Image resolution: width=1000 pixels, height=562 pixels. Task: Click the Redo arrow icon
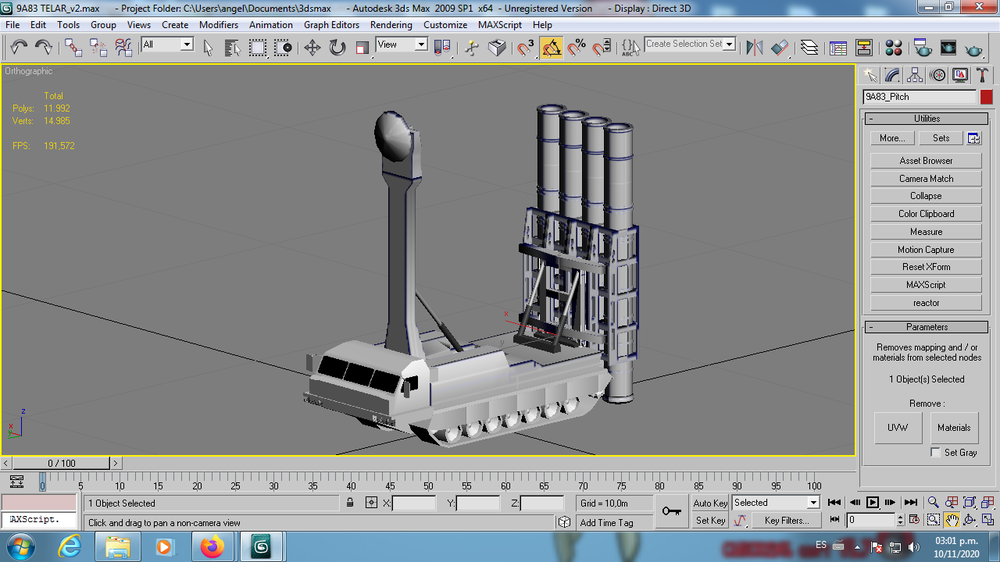(43, 47)
